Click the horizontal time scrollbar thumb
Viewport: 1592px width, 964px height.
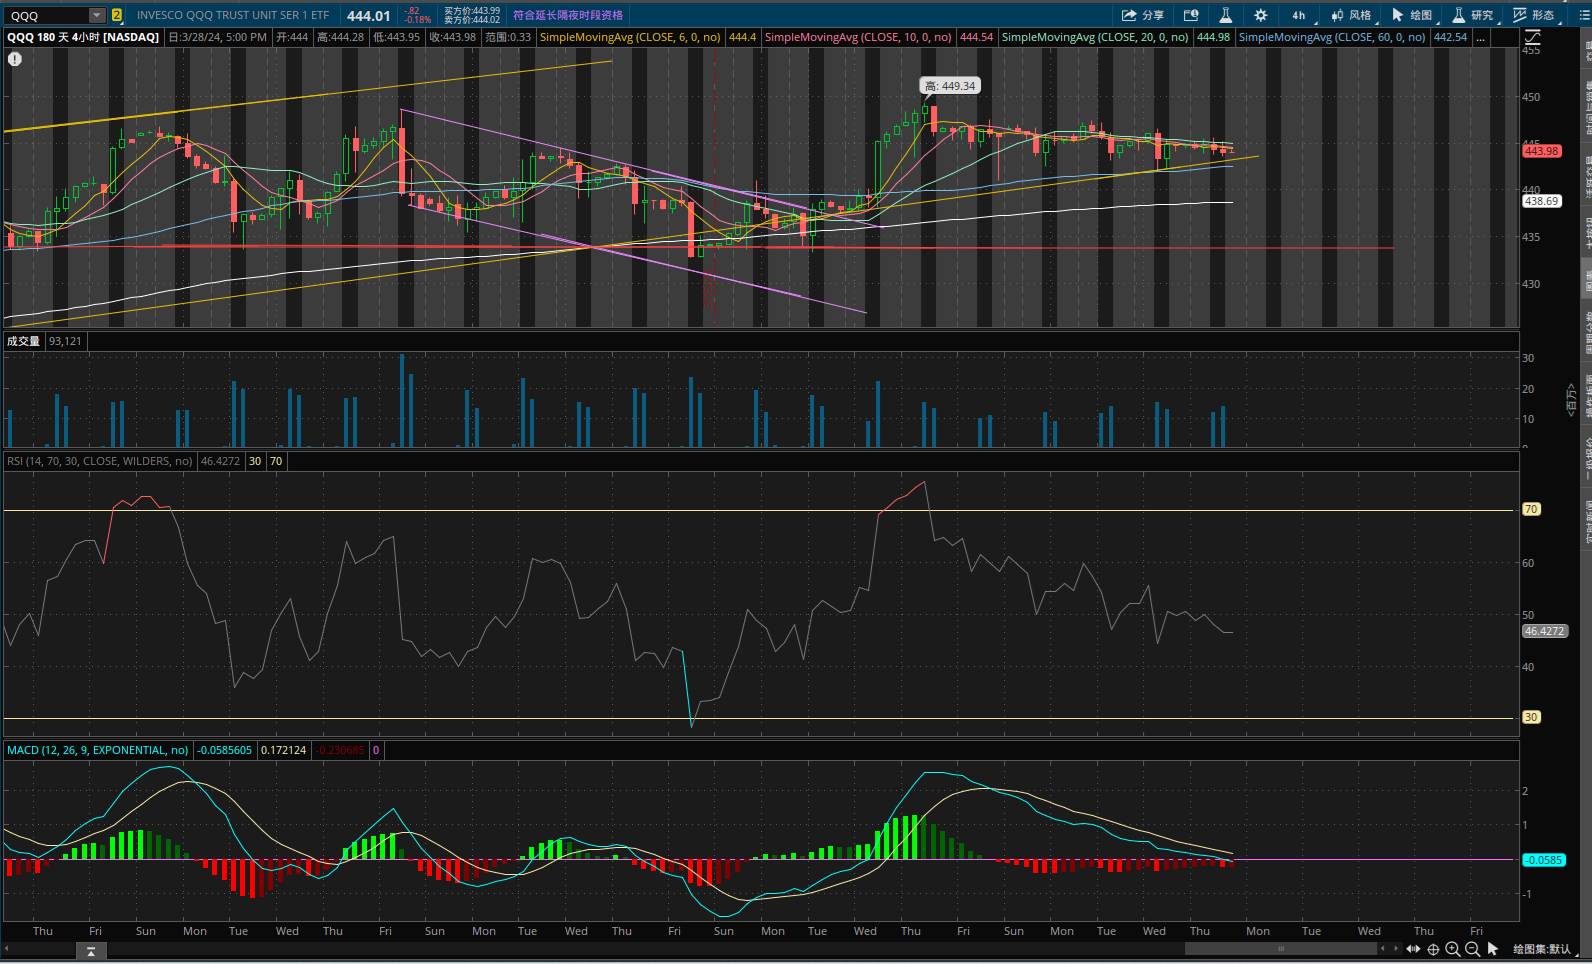1281,949
